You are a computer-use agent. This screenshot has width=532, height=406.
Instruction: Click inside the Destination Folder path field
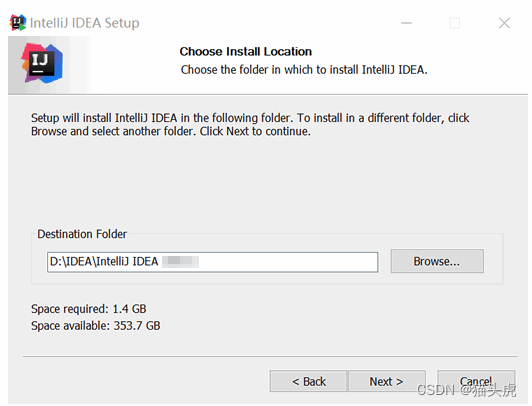click(x=212, y=262)
